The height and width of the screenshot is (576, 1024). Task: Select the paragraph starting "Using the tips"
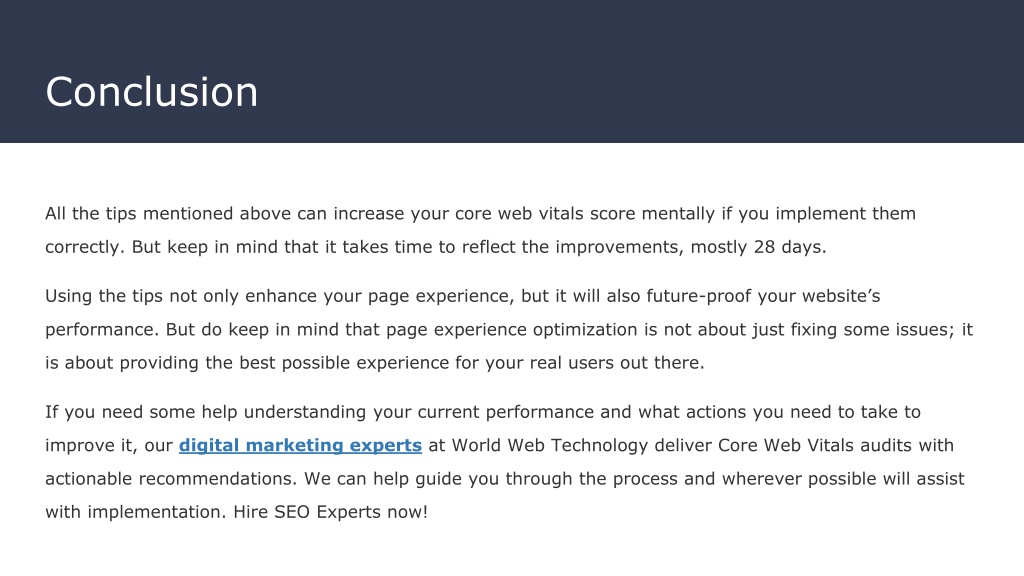pyautogui.click(x=509, y=329)
